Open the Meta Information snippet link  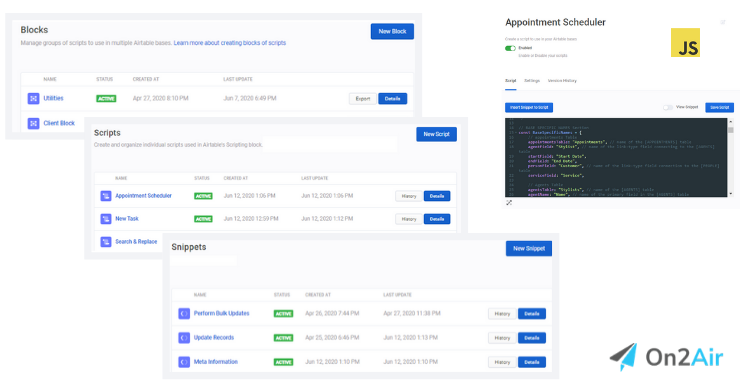click(x=216, y=362)
